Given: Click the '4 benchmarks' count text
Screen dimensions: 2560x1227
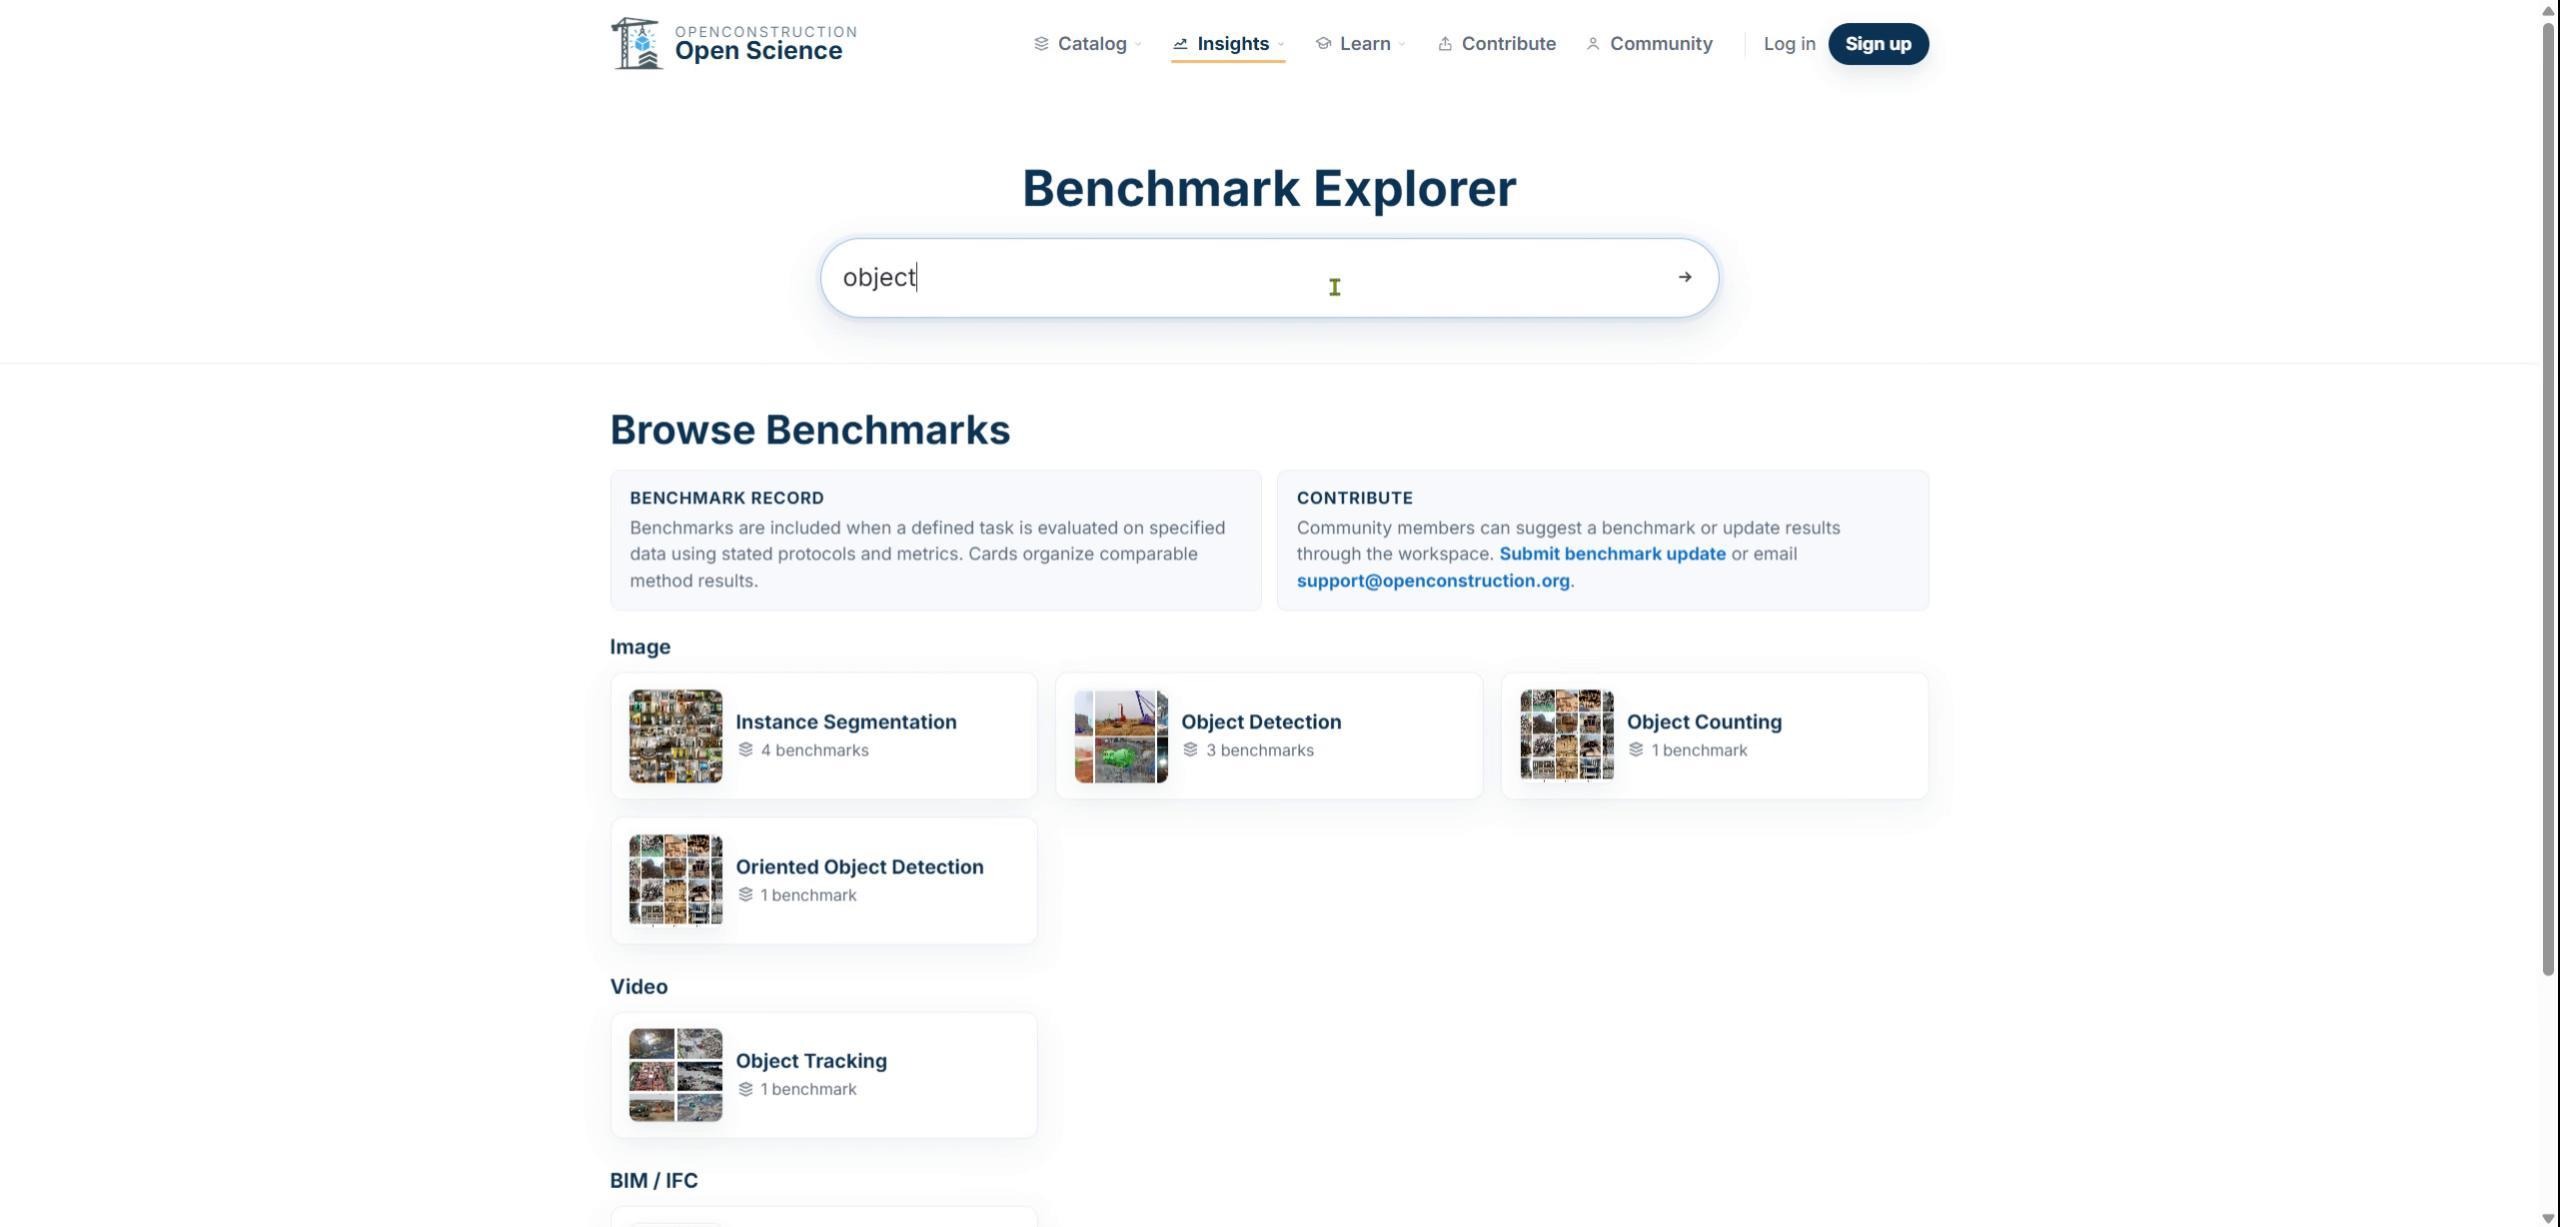Looking at the screenshot, I should (x=814, y=750).
